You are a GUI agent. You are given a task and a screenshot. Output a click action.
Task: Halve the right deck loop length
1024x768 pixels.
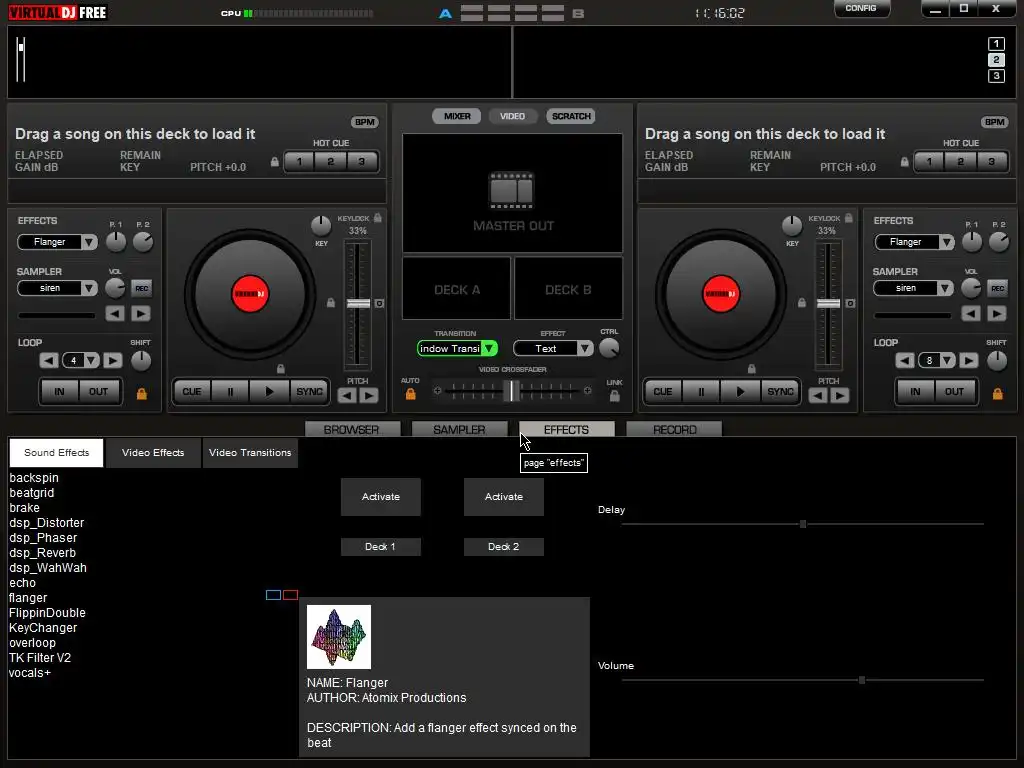(904, 360)
